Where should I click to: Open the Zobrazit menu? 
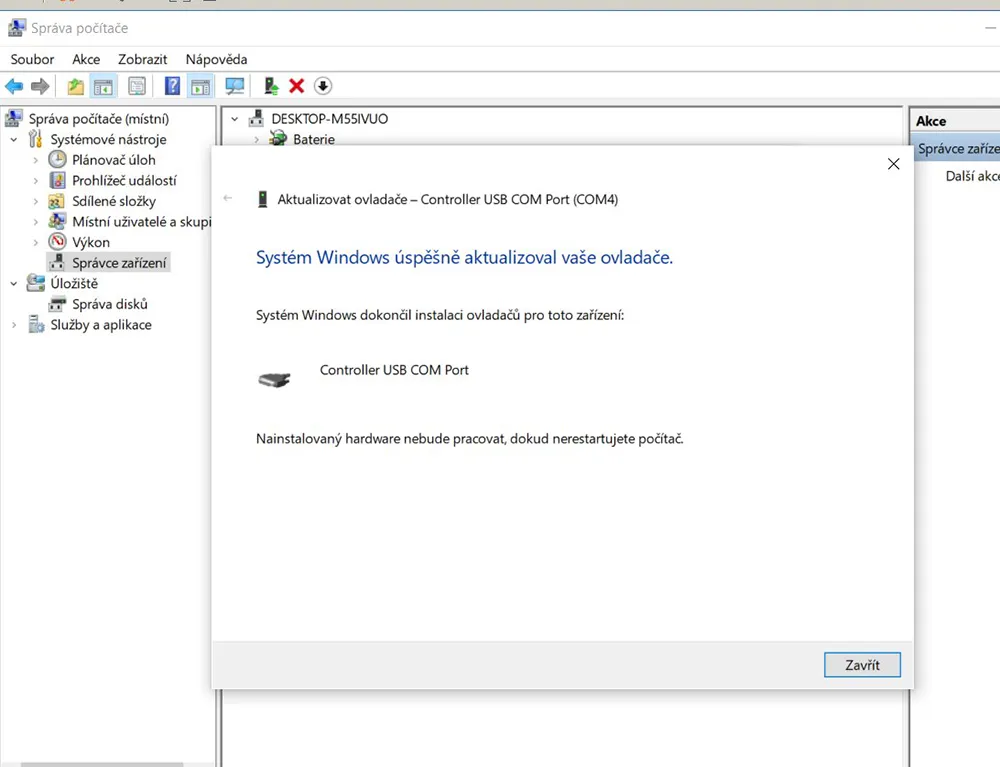(142, 59)
